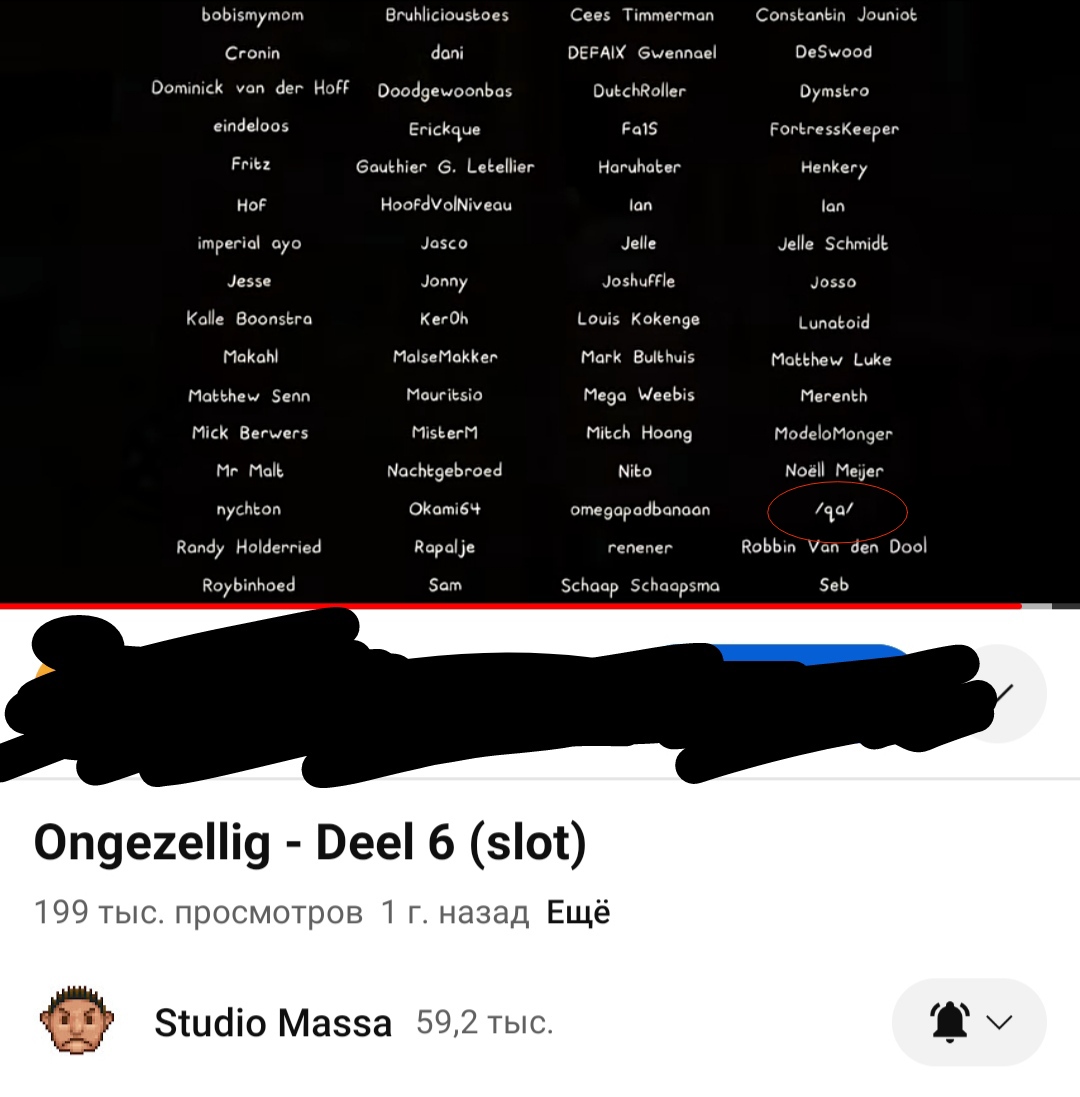Expand description via Ещё
The height and width of the screenshot is (1097, 1080).
pos(578,912)
